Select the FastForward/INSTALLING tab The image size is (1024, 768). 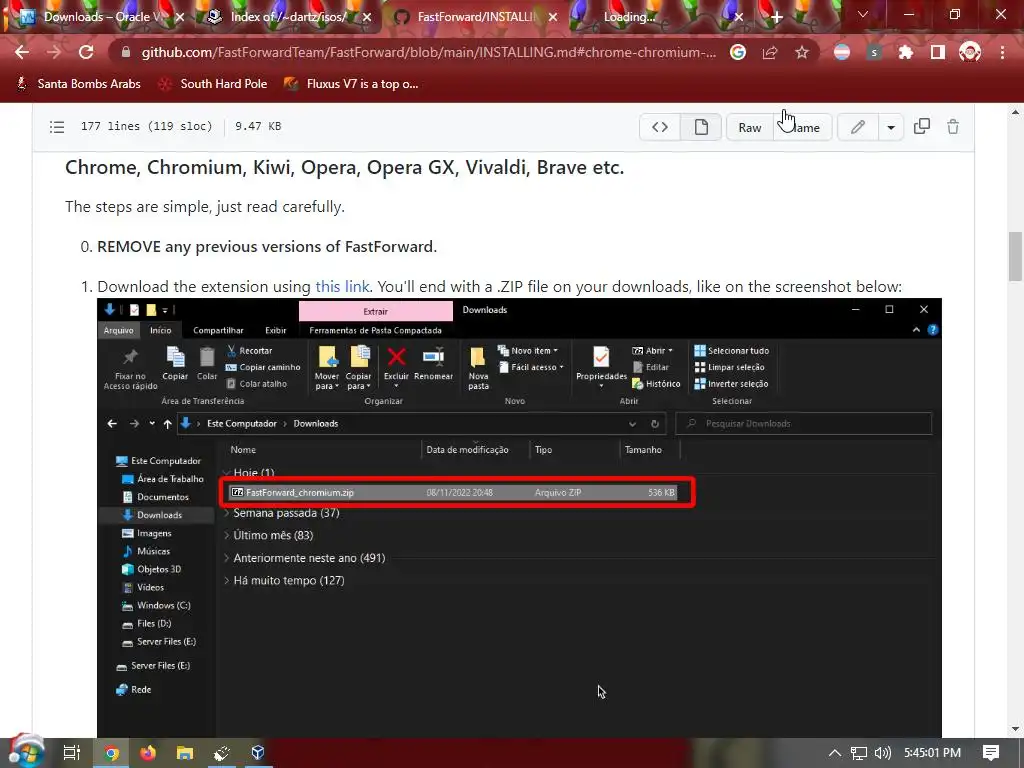pyautogui.click(x=475, y=17)
